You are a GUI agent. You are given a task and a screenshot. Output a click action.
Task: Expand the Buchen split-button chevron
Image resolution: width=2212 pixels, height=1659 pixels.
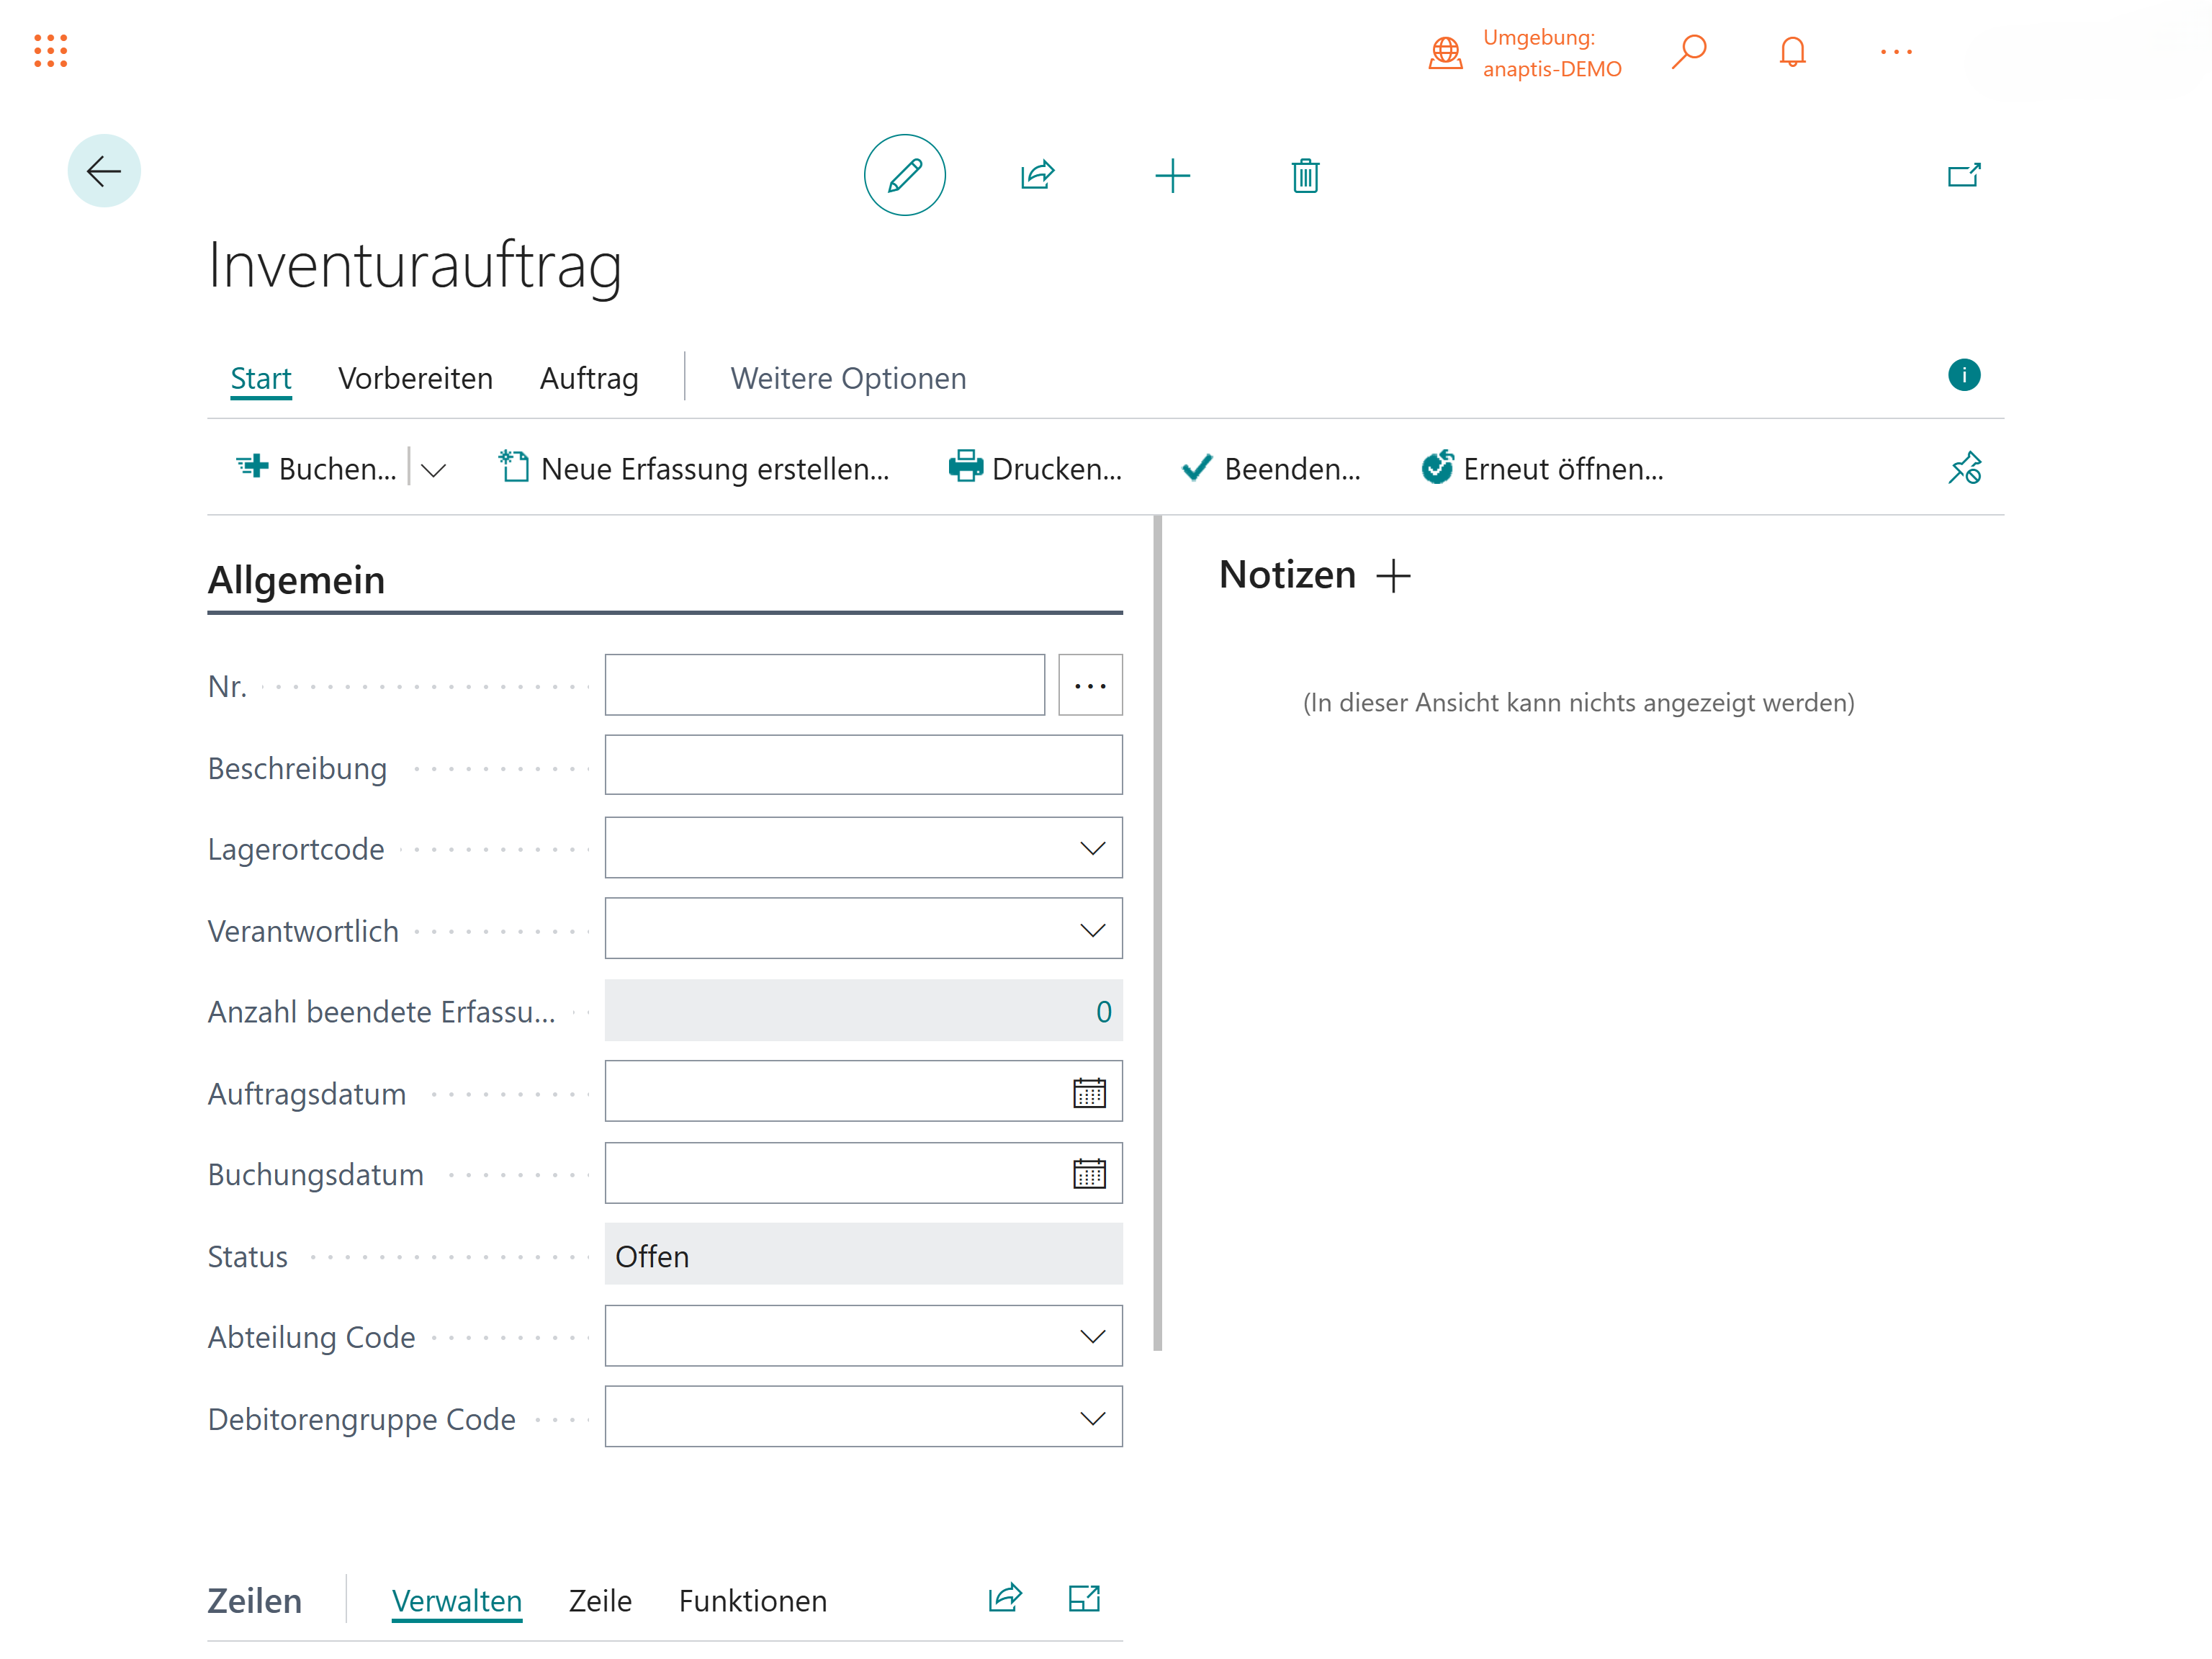[433, 470]
